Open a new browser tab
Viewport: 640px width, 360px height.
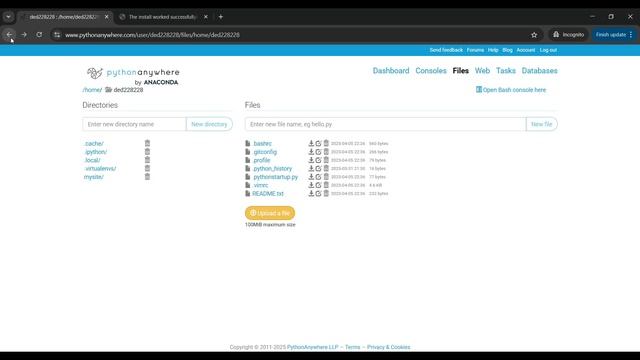[221, 17]
